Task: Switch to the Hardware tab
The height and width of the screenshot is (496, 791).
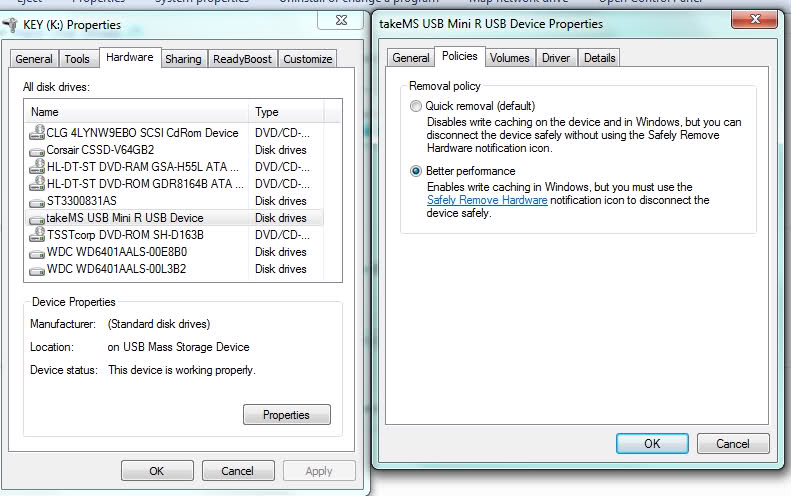Action: tap(130, 58)
